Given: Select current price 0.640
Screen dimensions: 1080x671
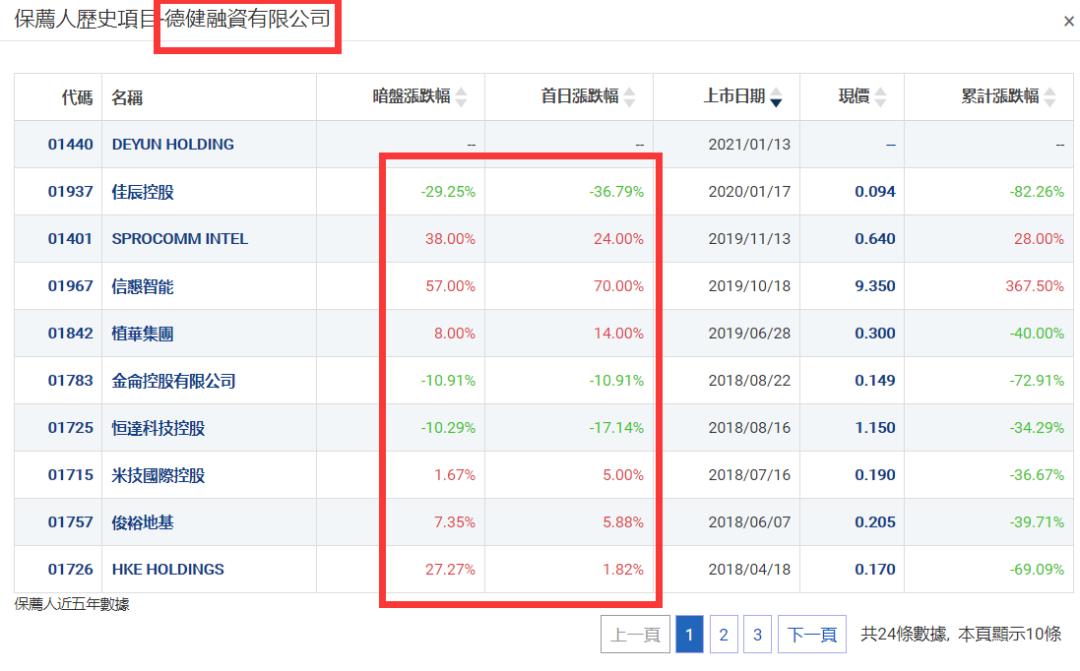Looking at the screenshot, I should pyautogui.click(x=875, y=238).
